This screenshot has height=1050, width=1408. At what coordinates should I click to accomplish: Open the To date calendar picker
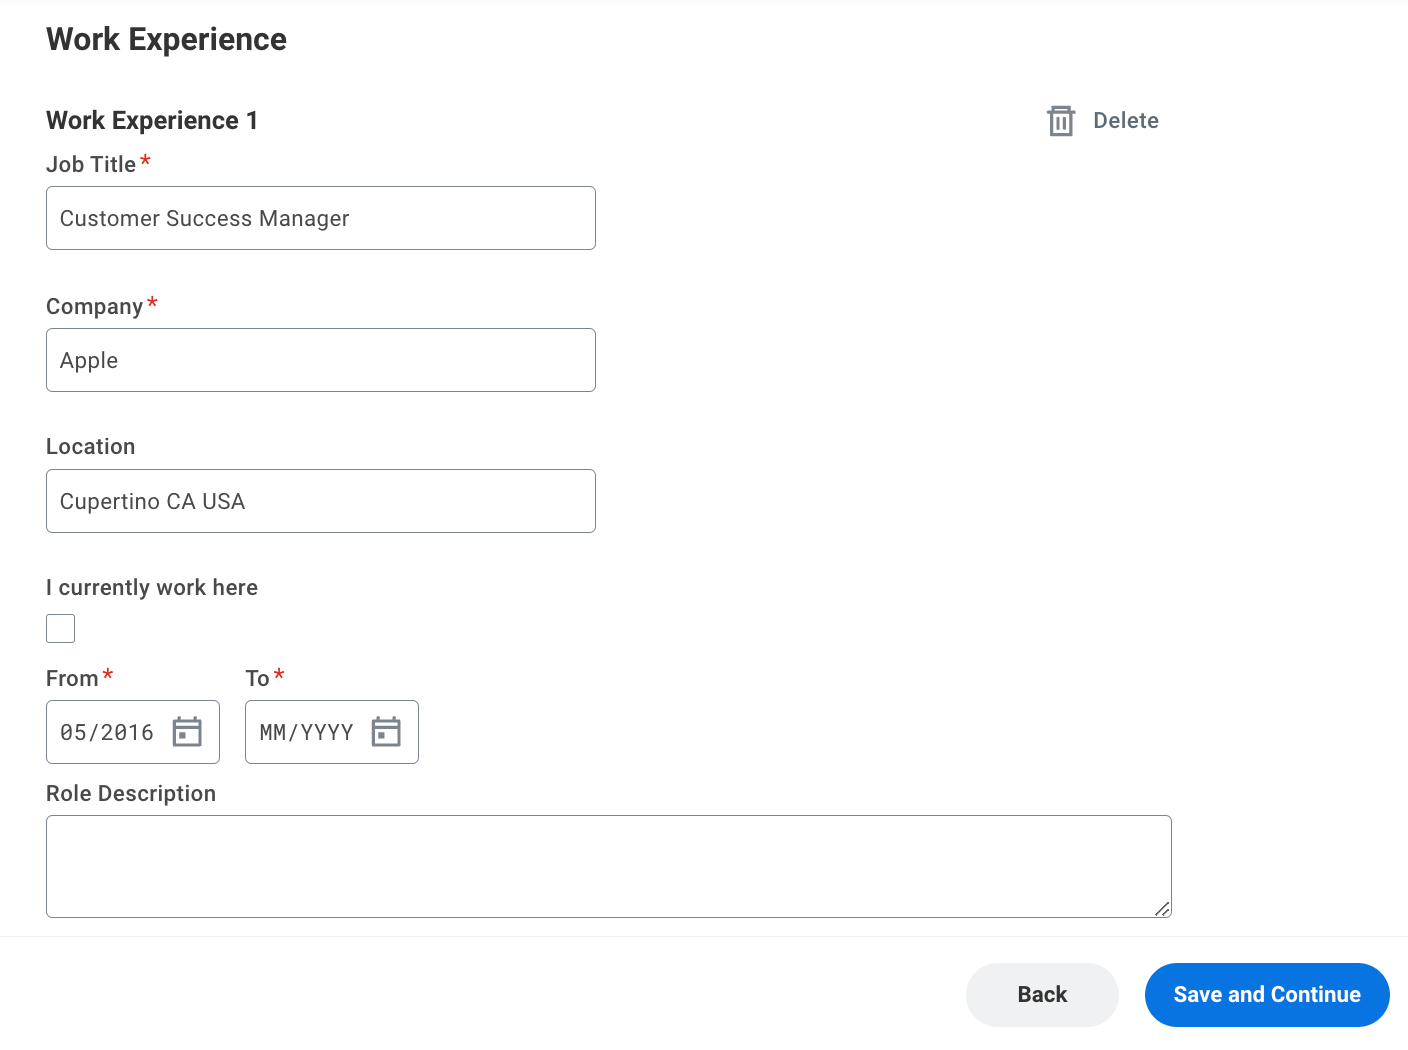tap(386, 732)
